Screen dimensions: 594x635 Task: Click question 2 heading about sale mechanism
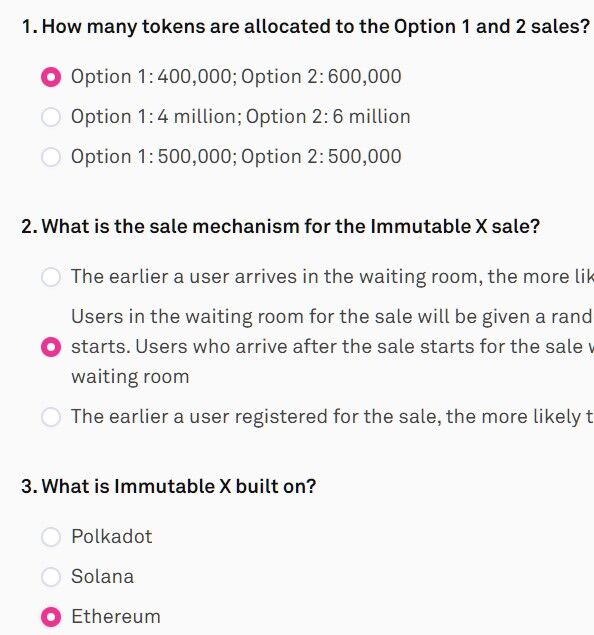pyautogui.click(x=280, y=226)
